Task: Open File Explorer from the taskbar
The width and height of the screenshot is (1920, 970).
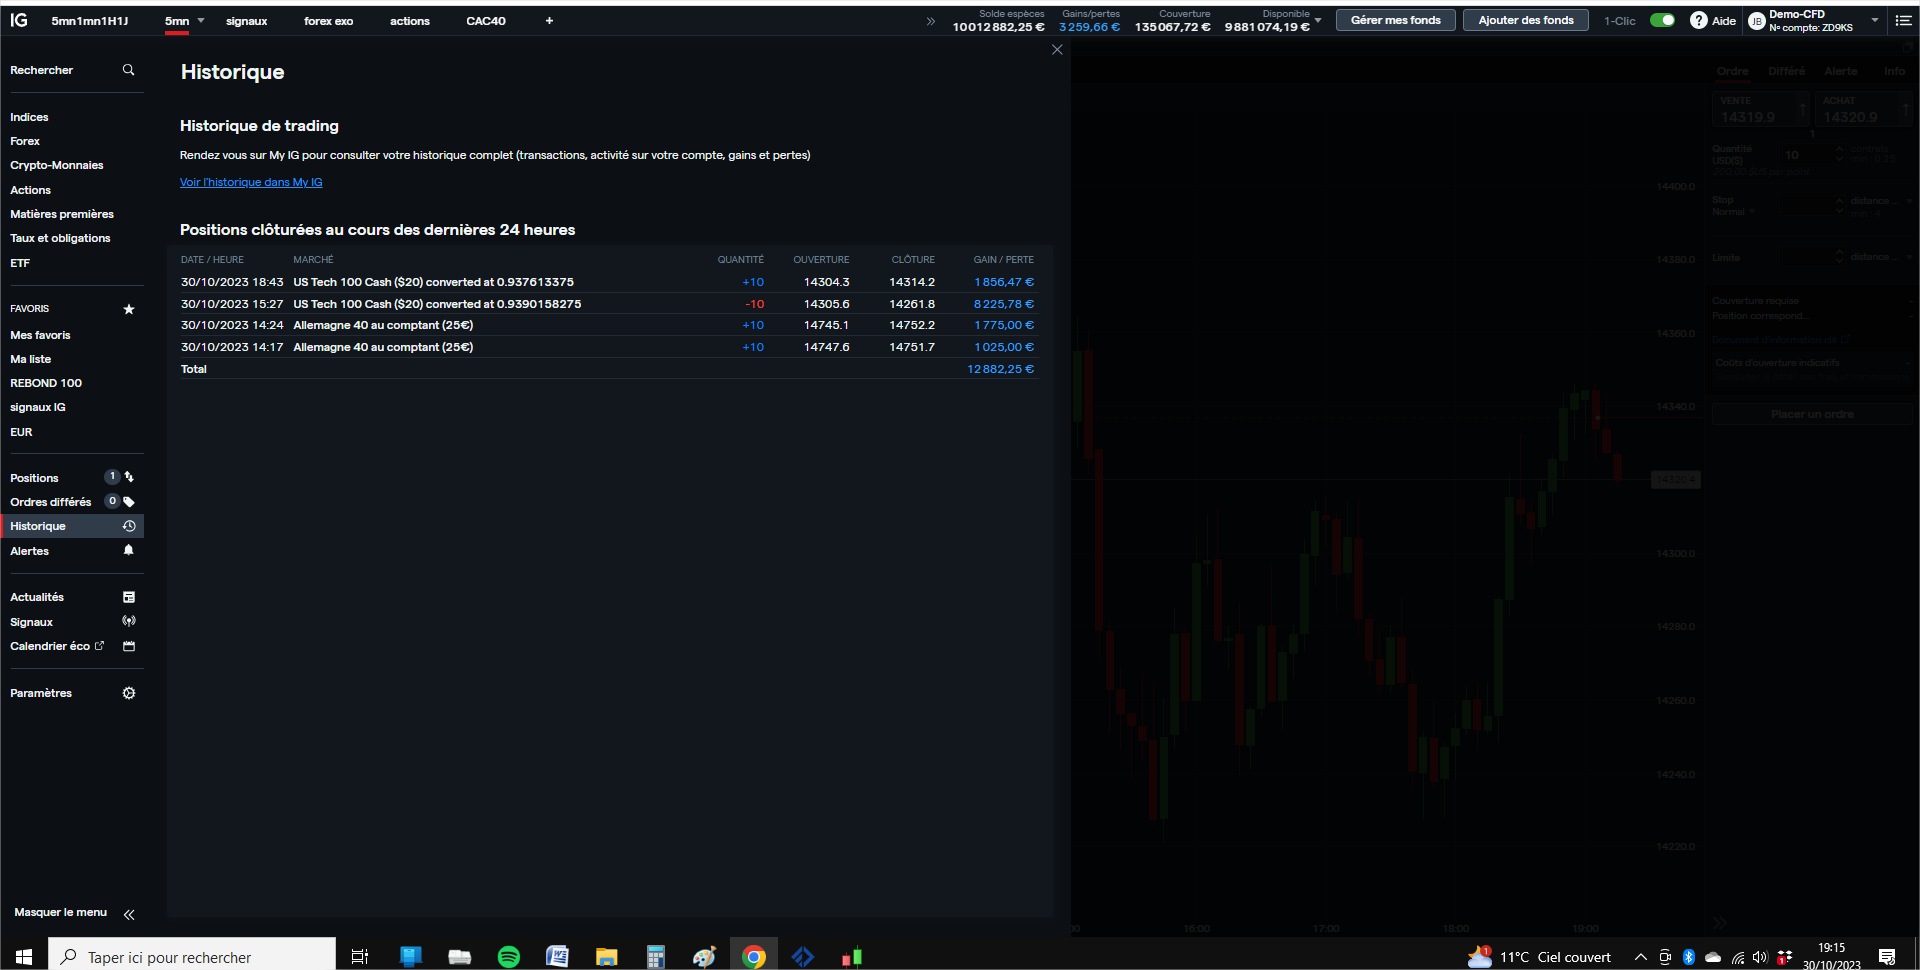Action: tap(606, 957)
